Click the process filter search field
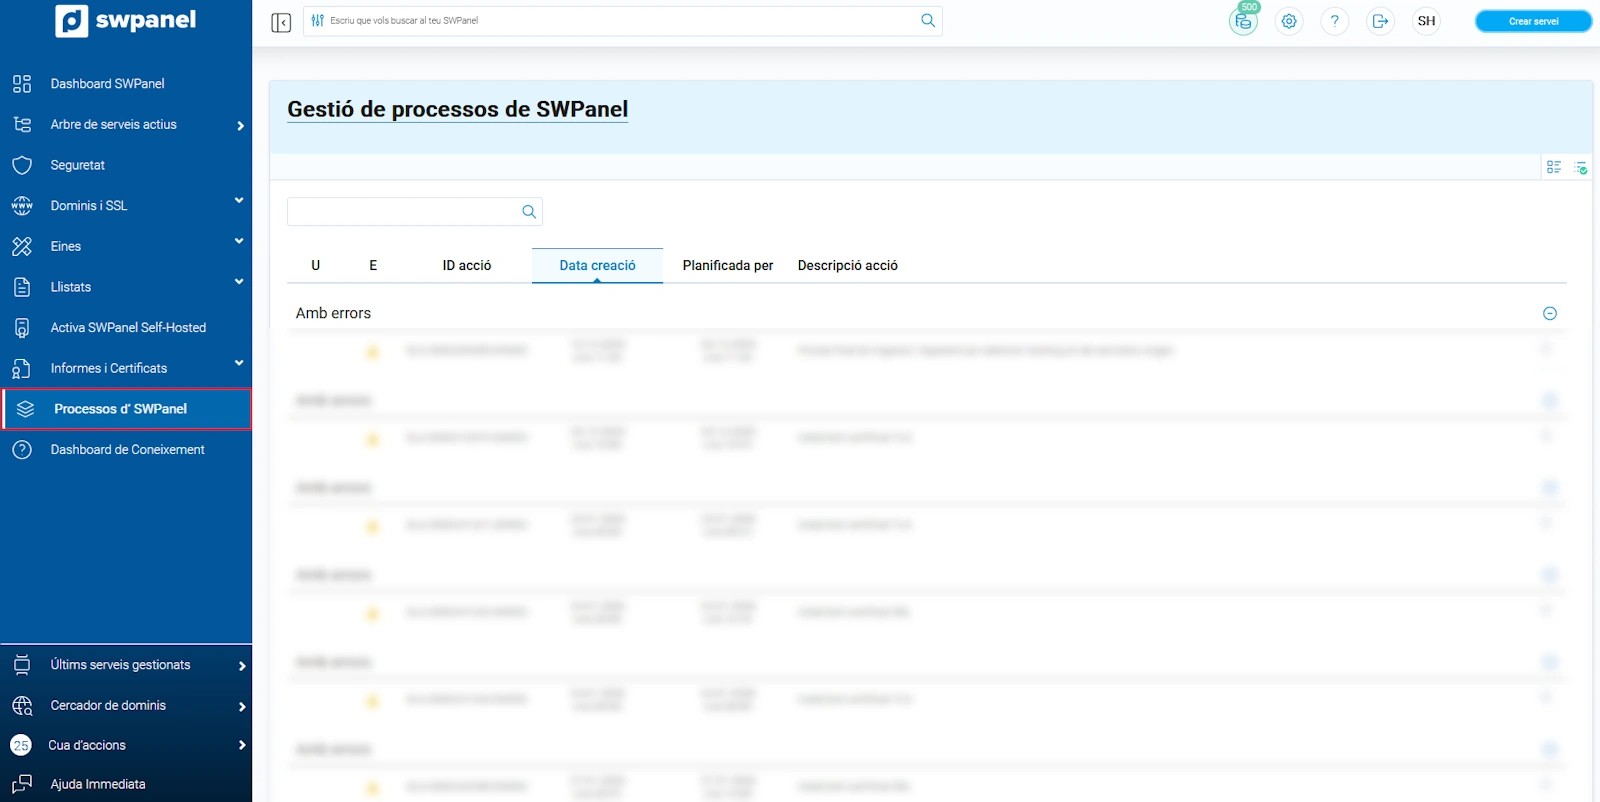 point(402,212)
